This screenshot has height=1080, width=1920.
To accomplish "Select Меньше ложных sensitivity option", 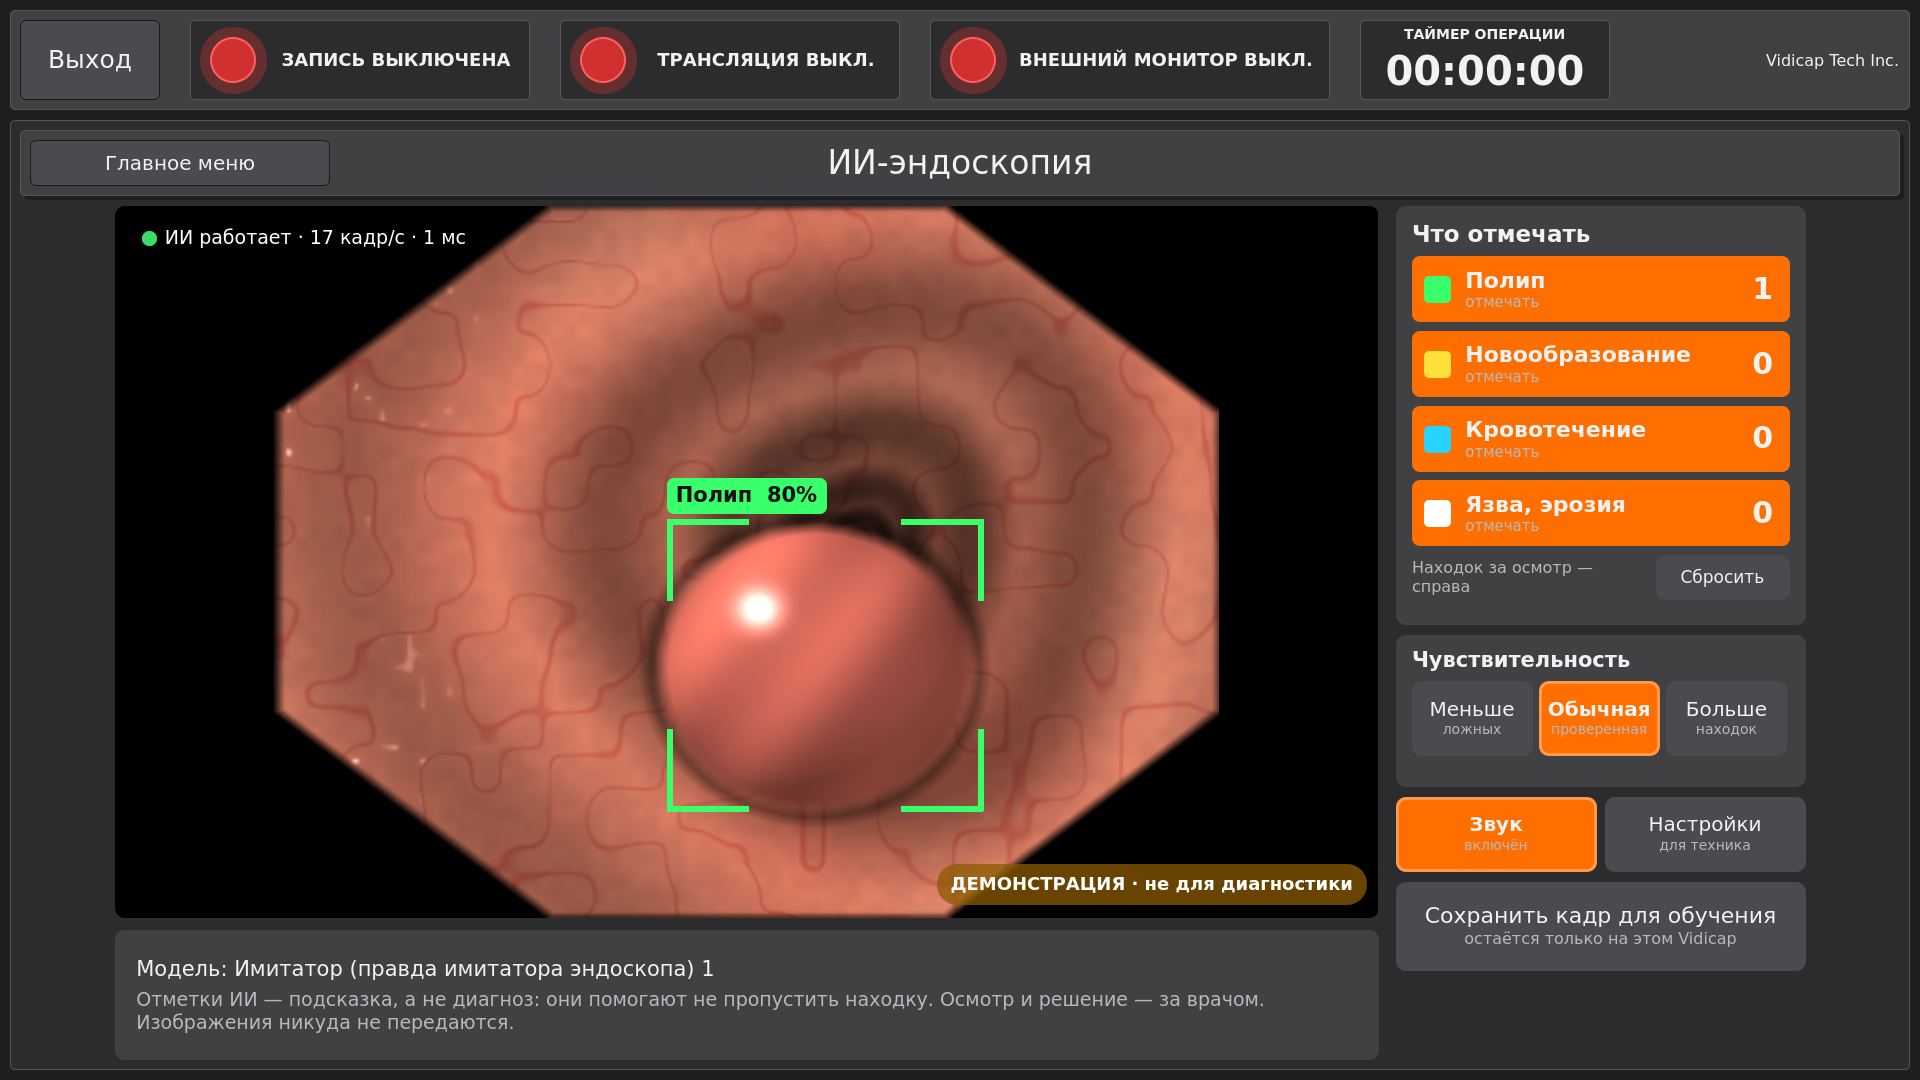I will [1471, 718].
